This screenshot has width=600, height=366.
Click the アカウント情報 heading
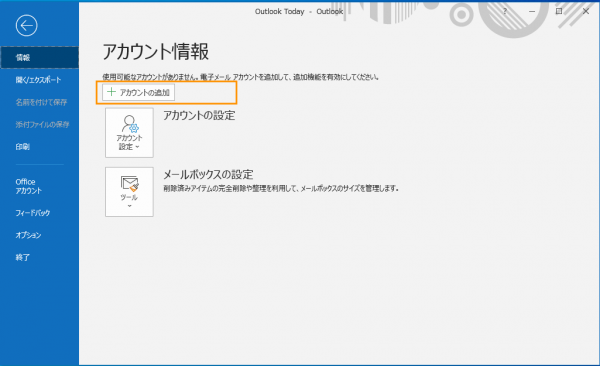pos(156,51)
